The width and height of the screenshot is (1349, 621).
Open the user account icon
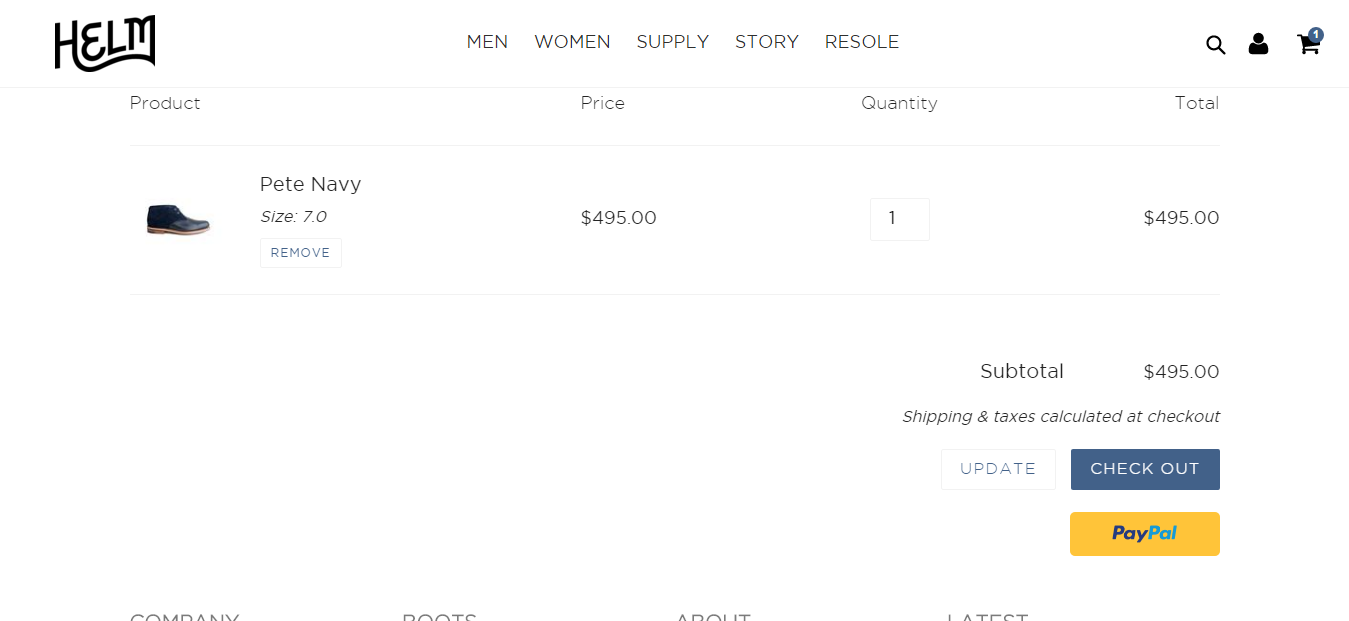pos(1258,44)
